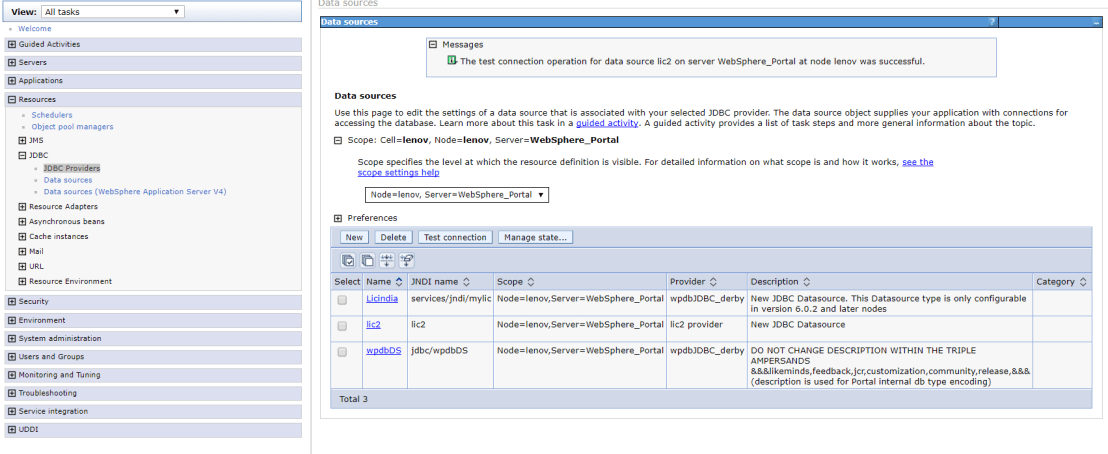Image resolution: width=1108 pixels, height=454 pixels.
Task: Collapse the Messages box
Action: 433,45
